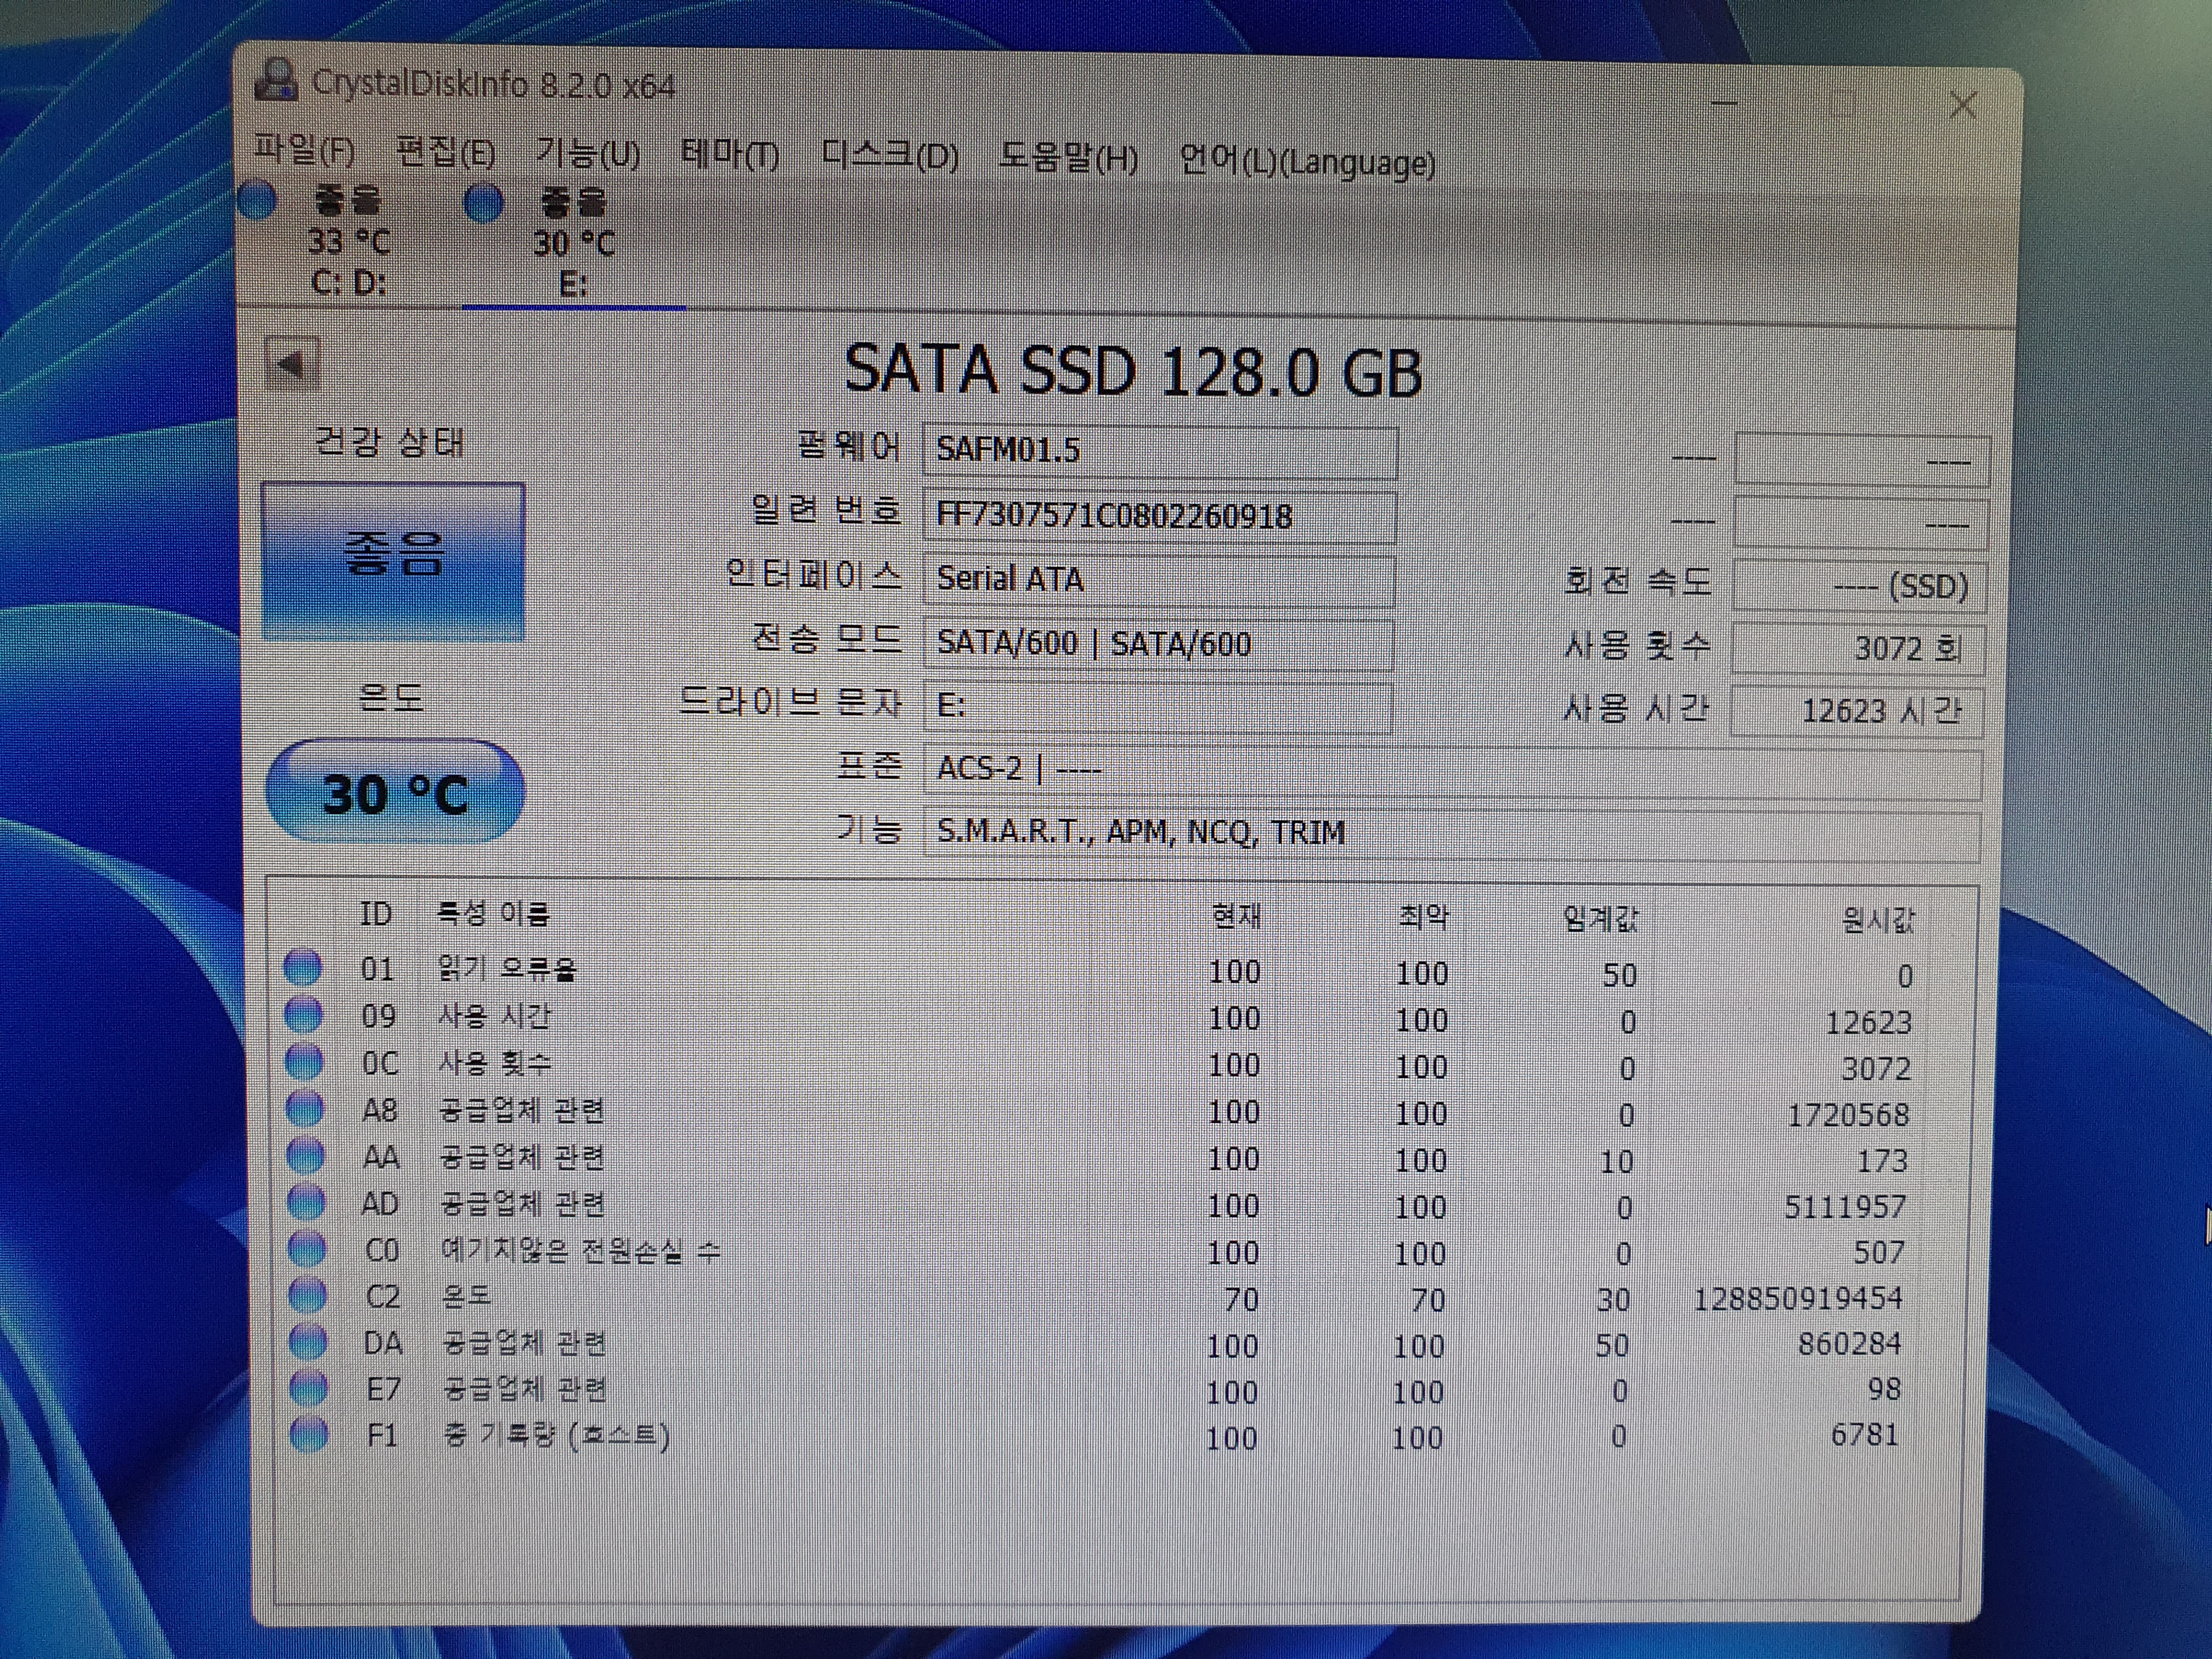Open the 파일(F) menu
Image resolution: width=2212 pixels, height=1659 pixels.
pyautogui.click(x=304, y=150)
